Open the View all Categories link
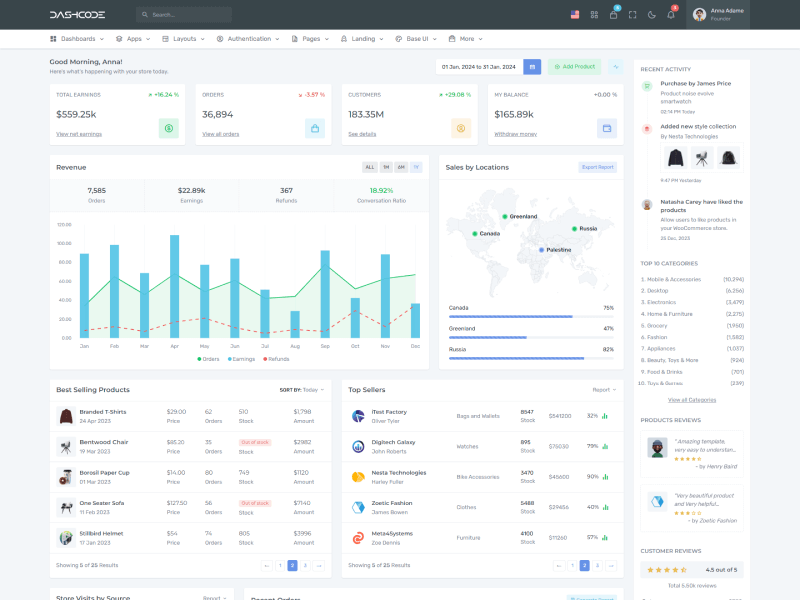The image size is (800, 600). (x=692, y=399)
